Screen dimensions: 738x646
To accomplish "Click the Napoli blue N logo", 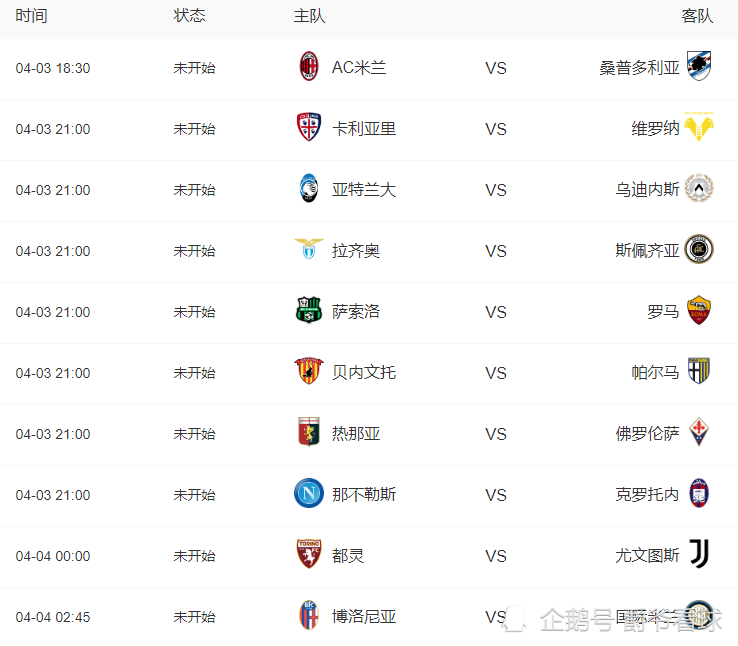I will [x=309, y=494].
